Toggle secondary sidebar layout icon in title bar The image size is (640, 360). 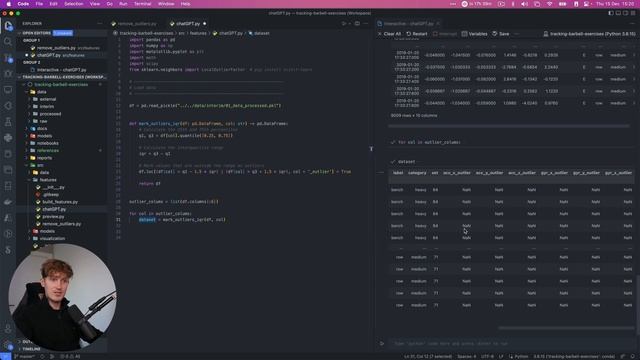point(625,13)
